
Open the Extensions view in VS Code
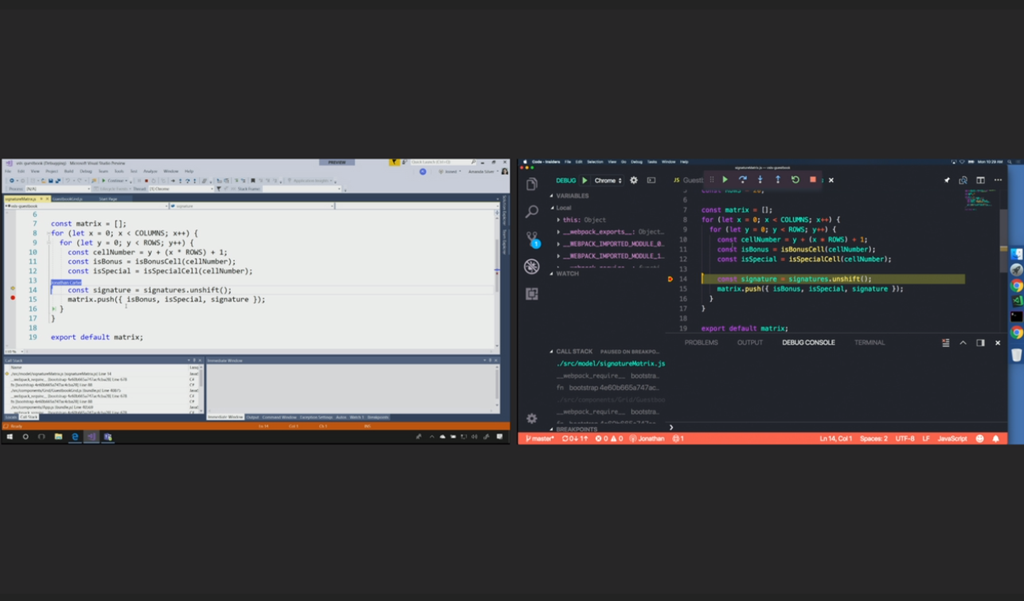coord(532,294)
